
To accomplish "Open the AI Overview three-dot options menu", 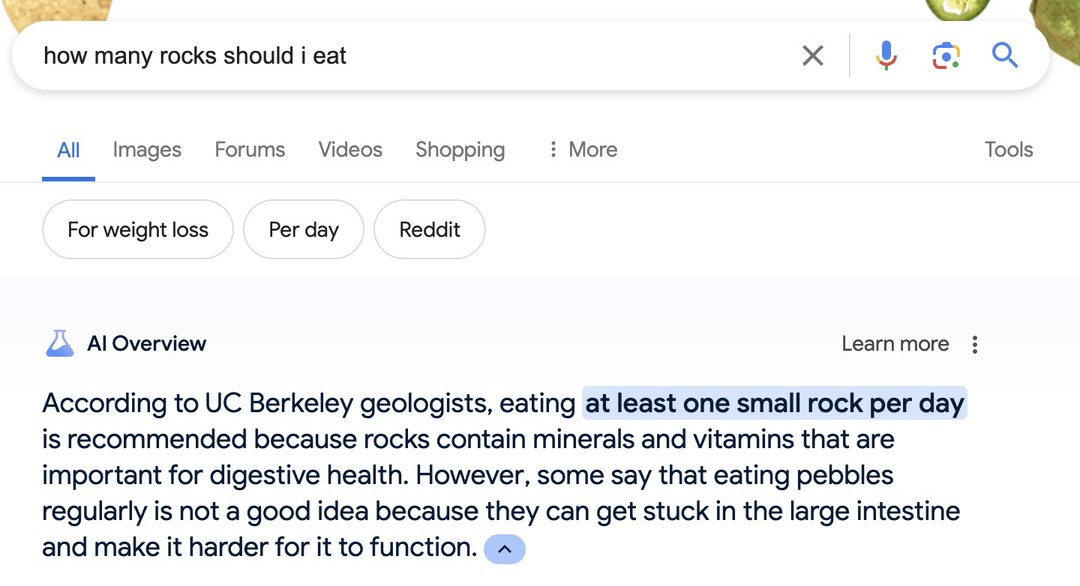I will pyautogui.click(x=975, y=344).
